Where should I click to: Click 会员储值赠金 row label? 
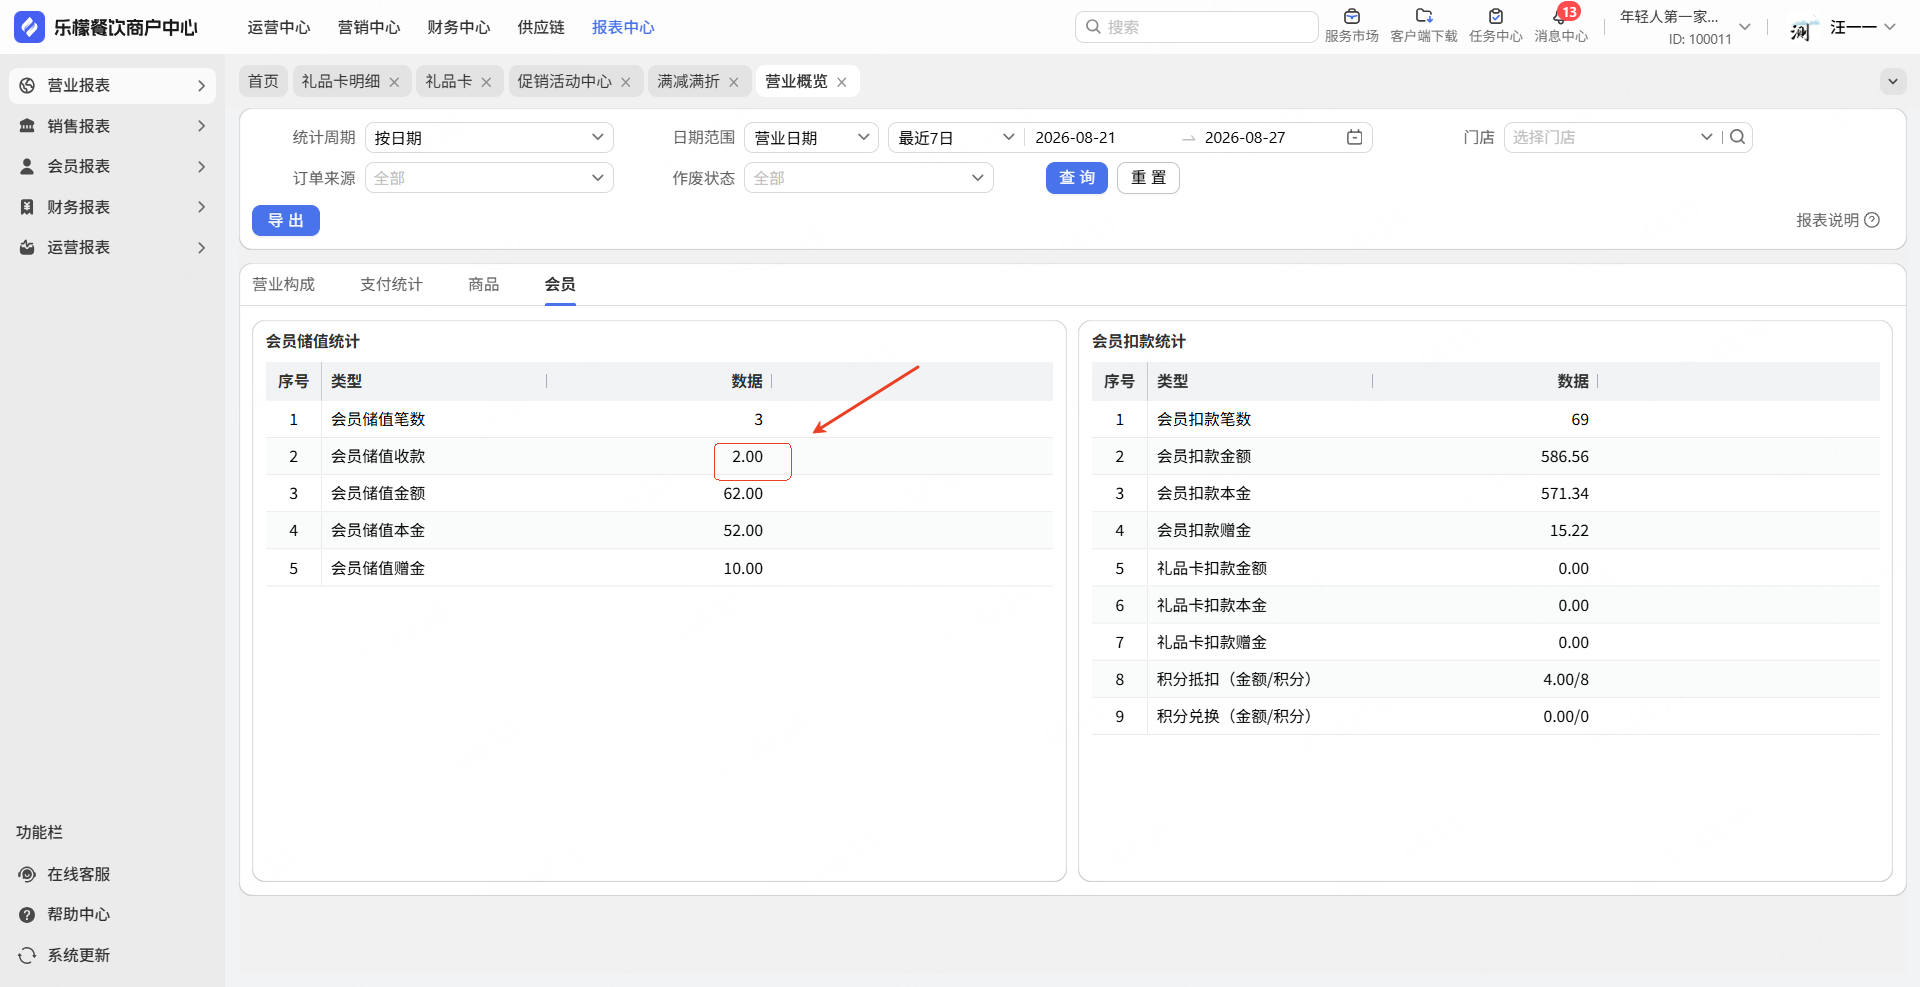(378, 568)
